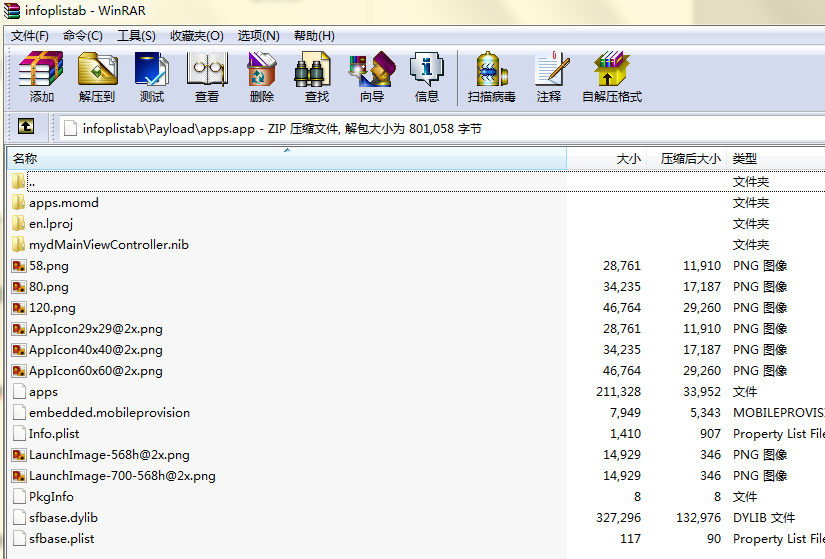Select the AppIcon40x40@2x.png file name
The height and width of the screenshot is (559, 825).
point(96,350)
